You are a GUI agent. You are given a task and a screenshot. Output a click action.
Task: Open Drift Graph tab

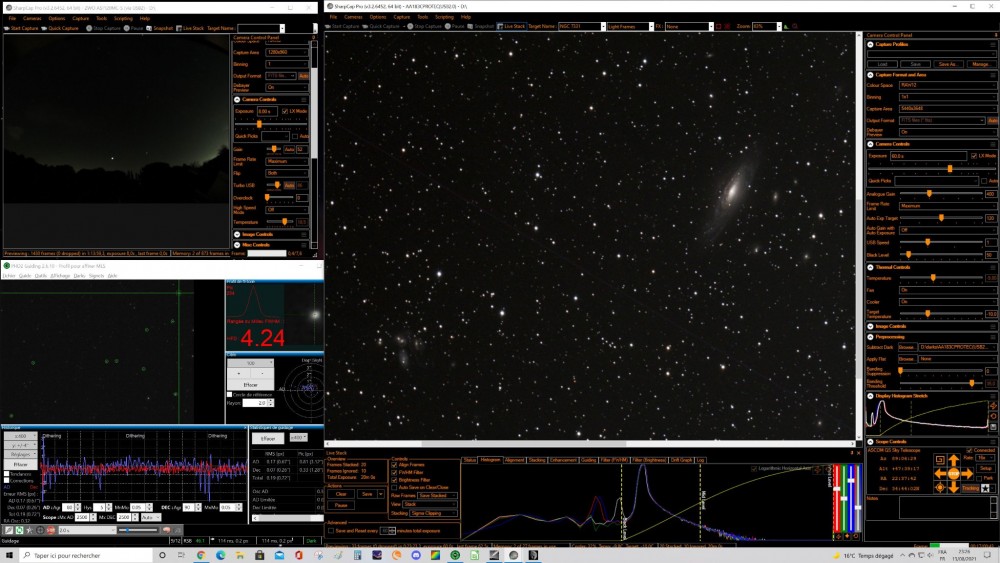[x=681, y=460]
